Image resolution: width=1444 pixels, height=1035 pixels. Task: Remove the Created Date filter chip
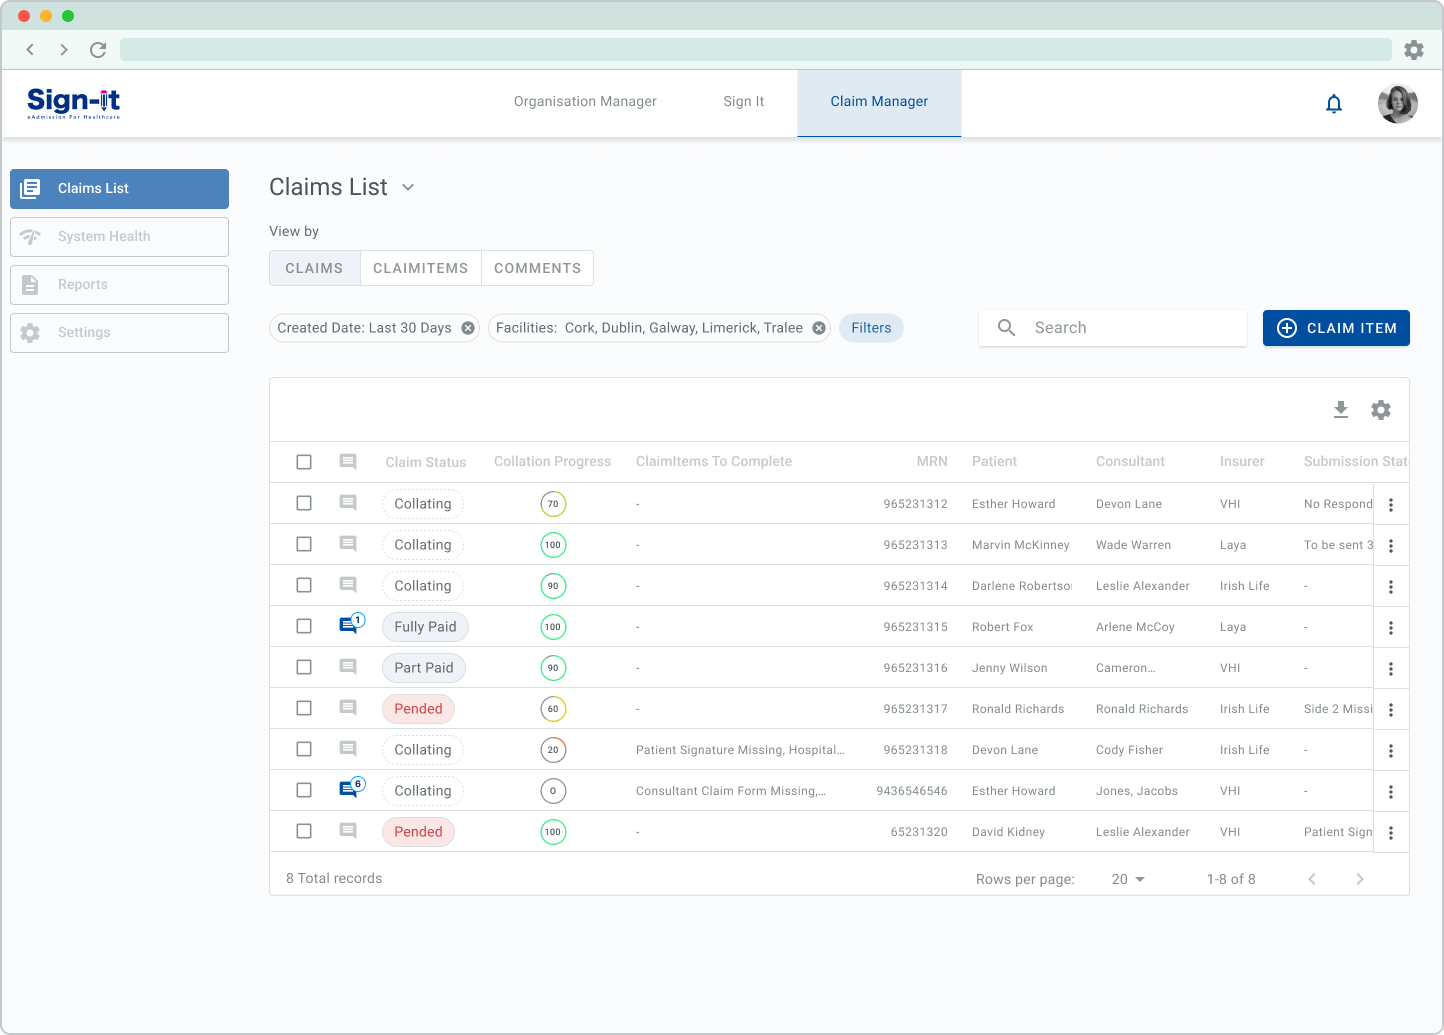[x=468, y=328]
